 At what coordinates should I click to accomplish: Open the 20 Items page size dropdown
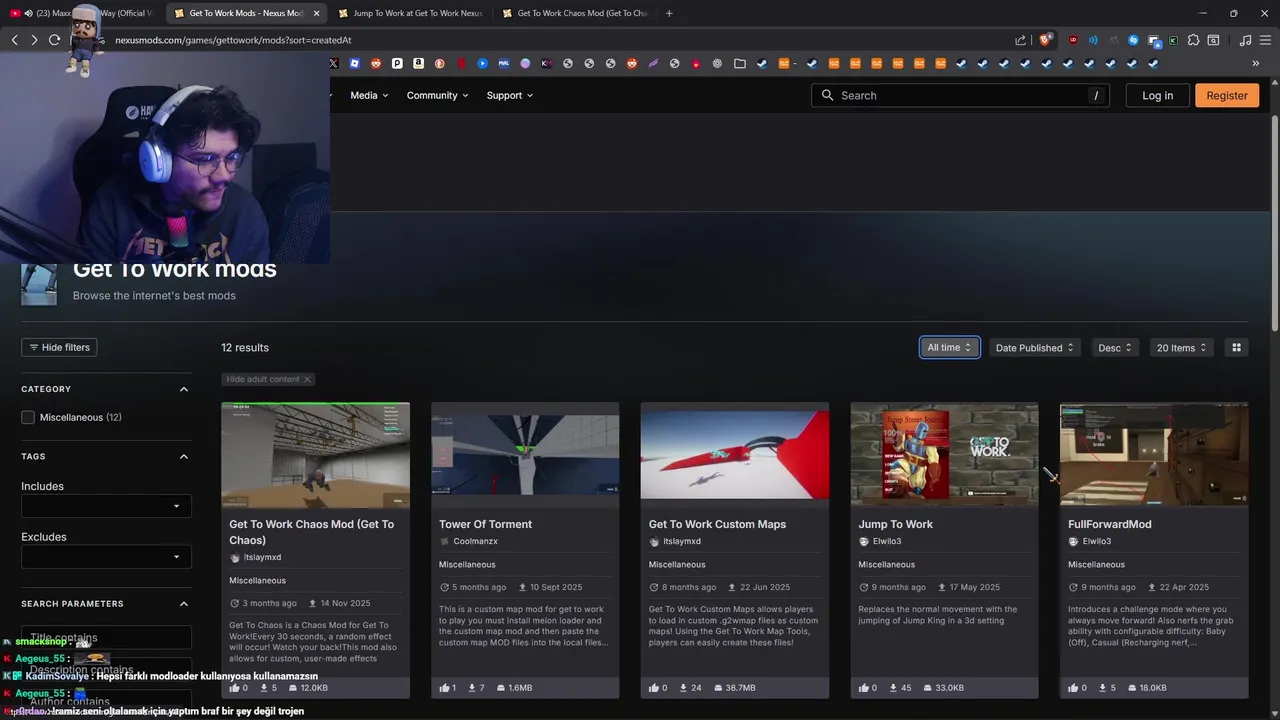tap(1182, 348)
